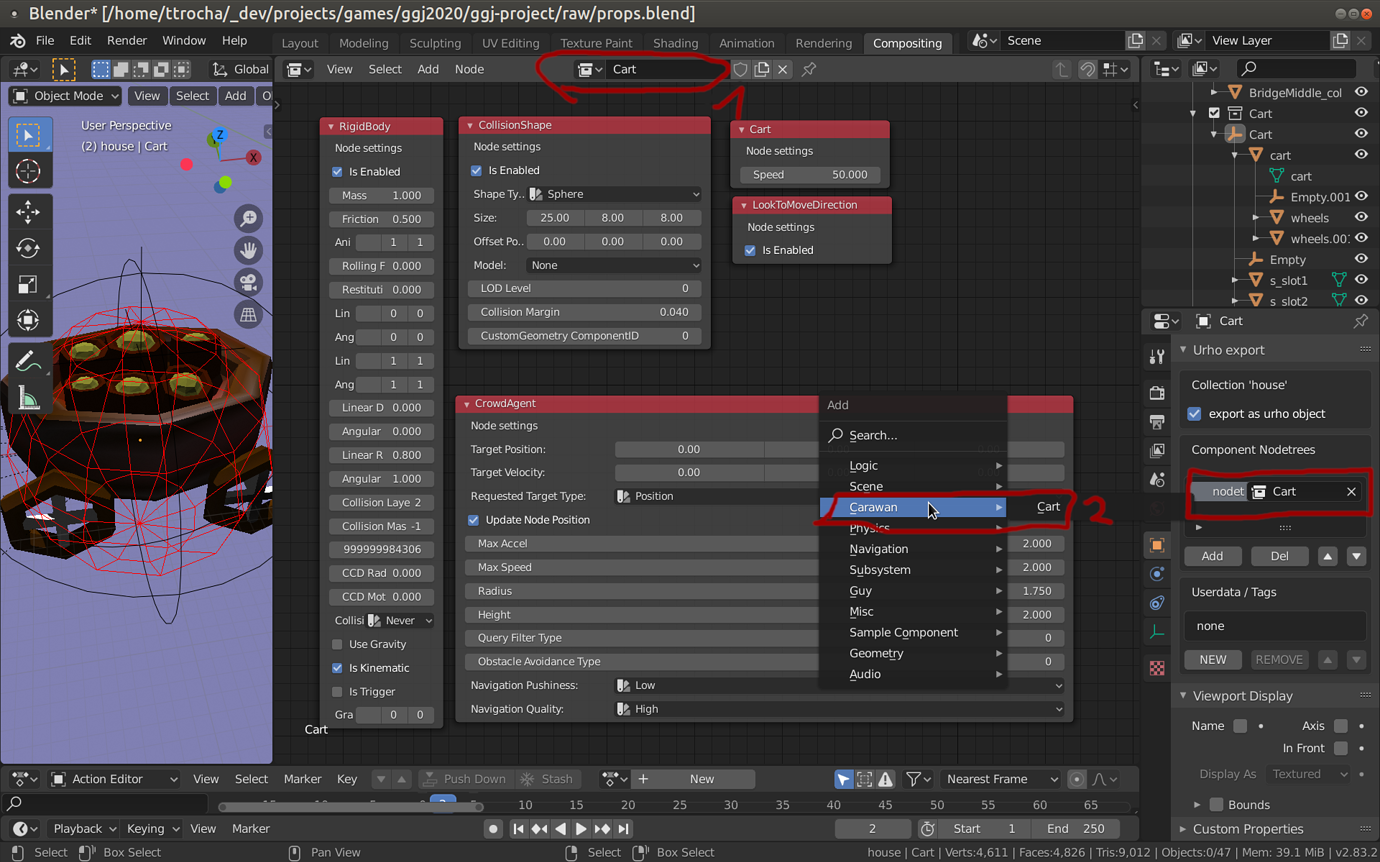This screenshot has width=1380, height=862.
Task: Open the Output properties tab
Action: click(x=1157, y=422)
